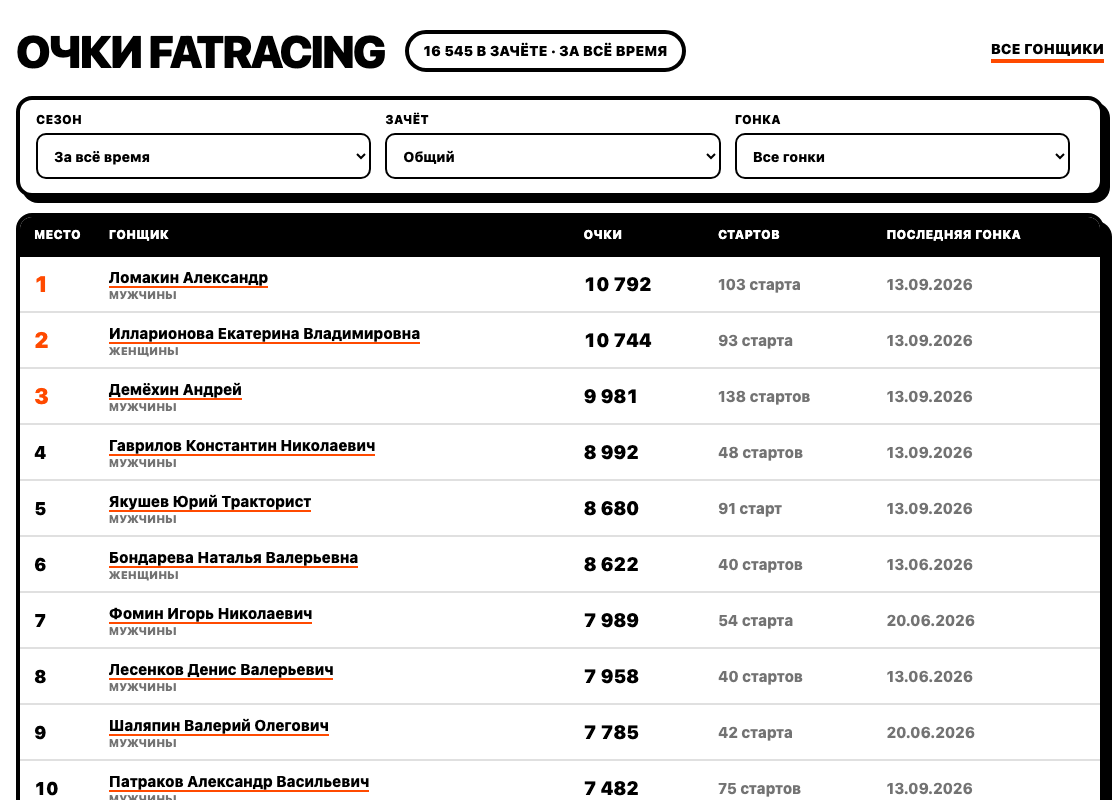Click the points value 7 989
Image resolution: width=1120 pixels, height=800 pixels.
[611, 620]
